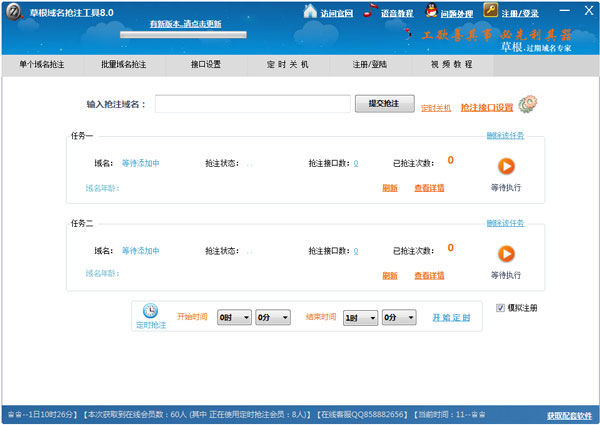This screenshot has width=600, height=425.
Task: Click 等待执行 label under 任务一 play button
Action: pos(506,187)
